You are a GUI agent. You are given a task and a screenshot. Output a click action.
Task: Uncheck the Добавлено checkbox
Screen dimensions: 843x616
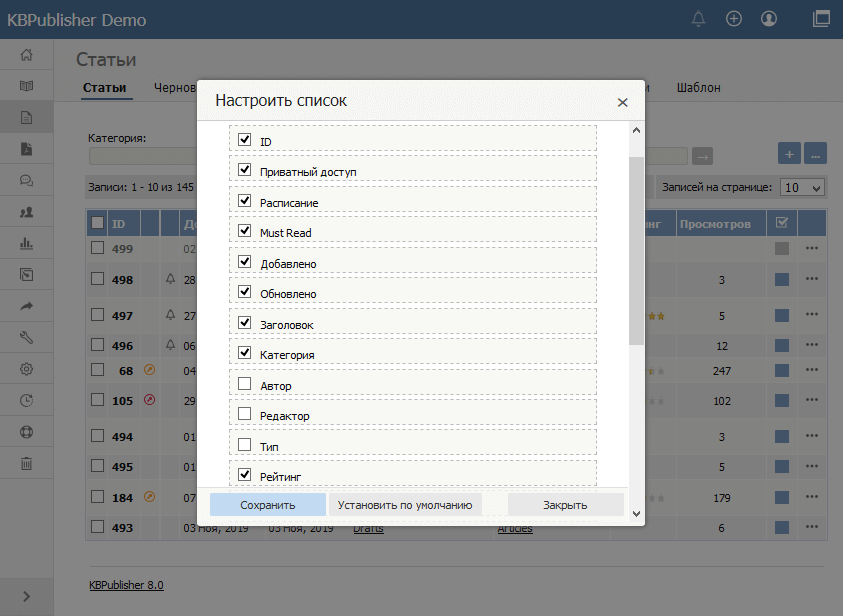click(x=245, y=261)
